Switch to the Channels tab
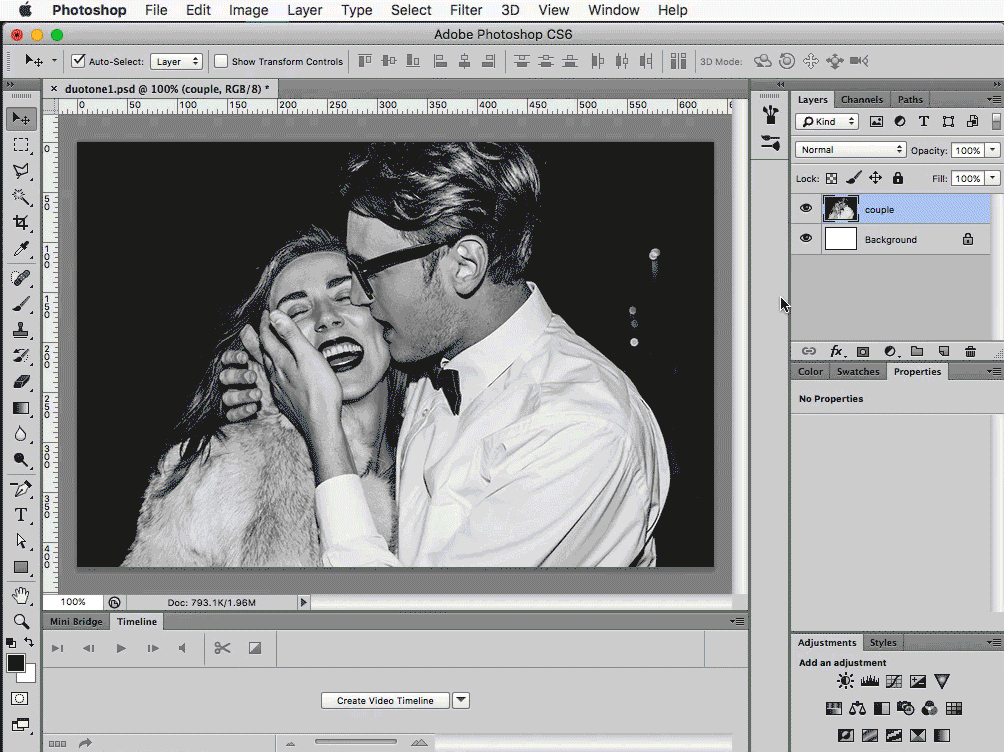 point(861,99)
